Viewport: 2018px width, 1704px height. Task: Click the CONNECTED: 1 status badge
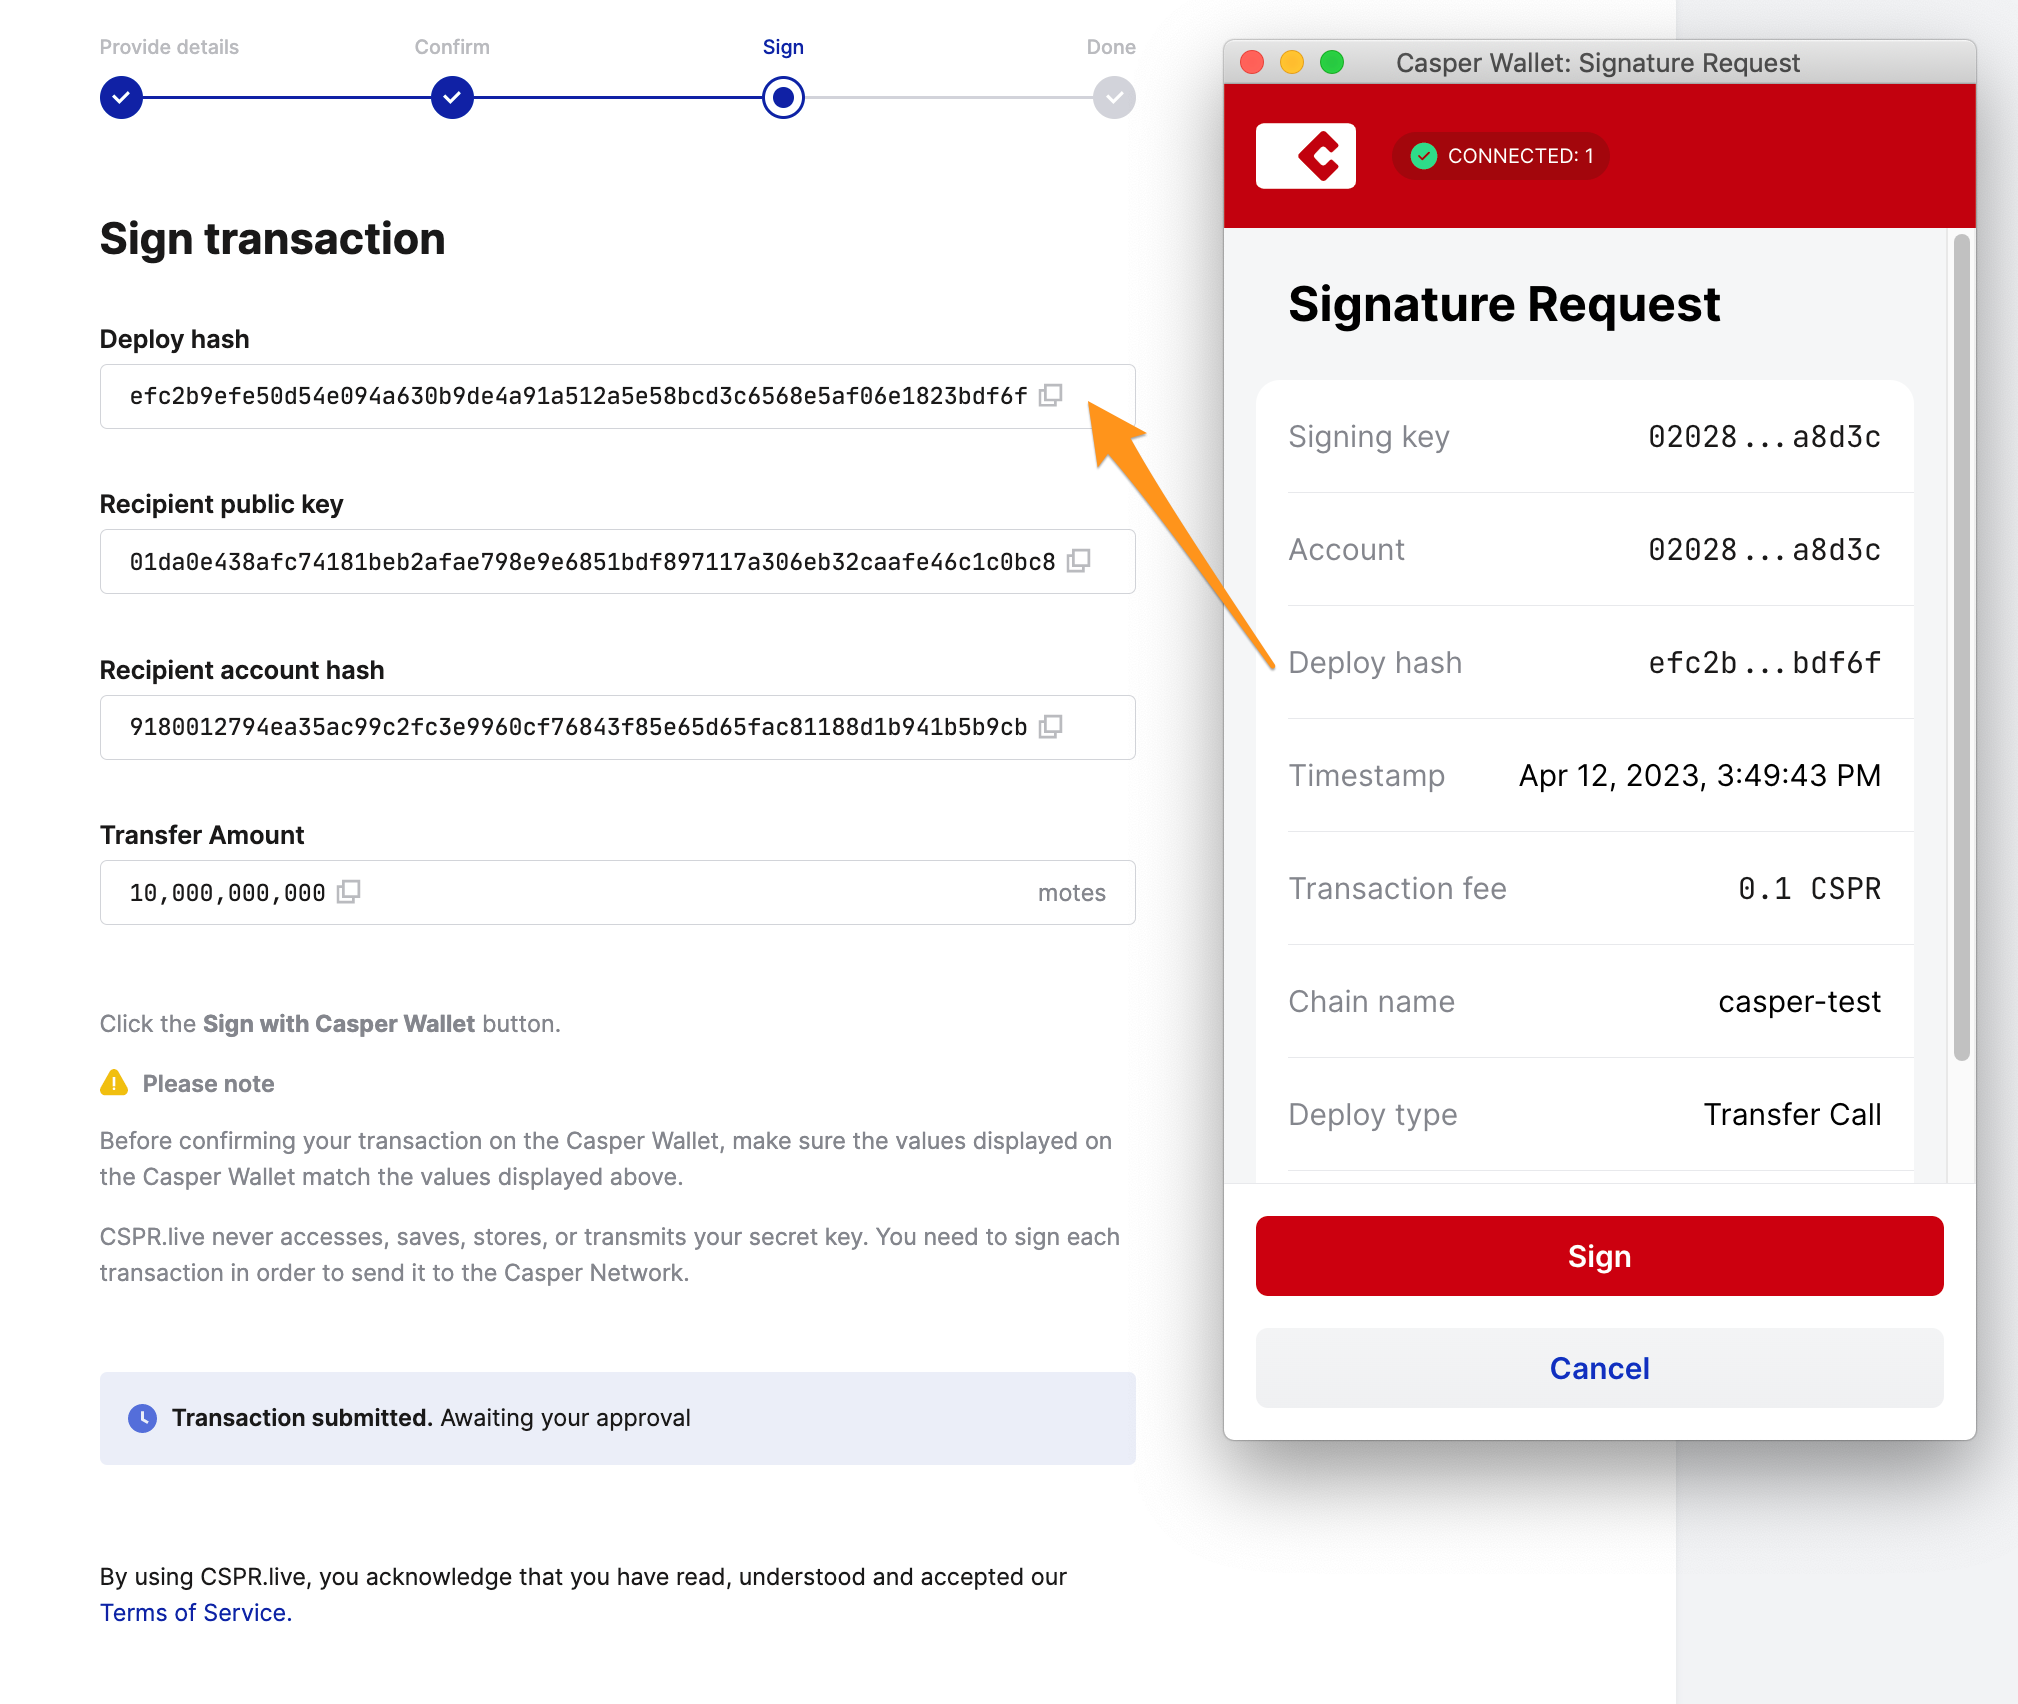[1499, 155]
